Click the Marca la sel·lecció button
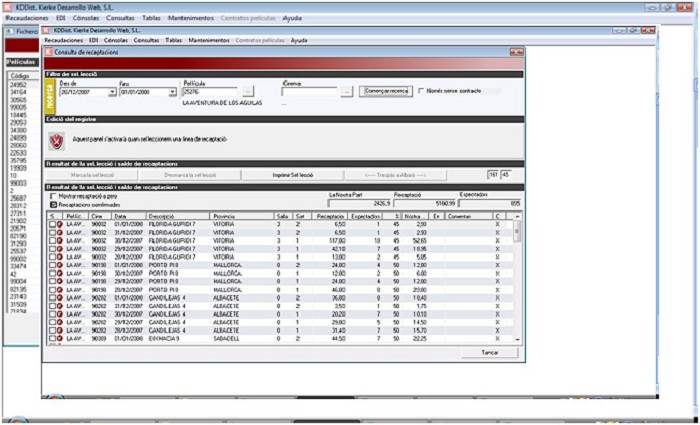 [x=93, y=175]
